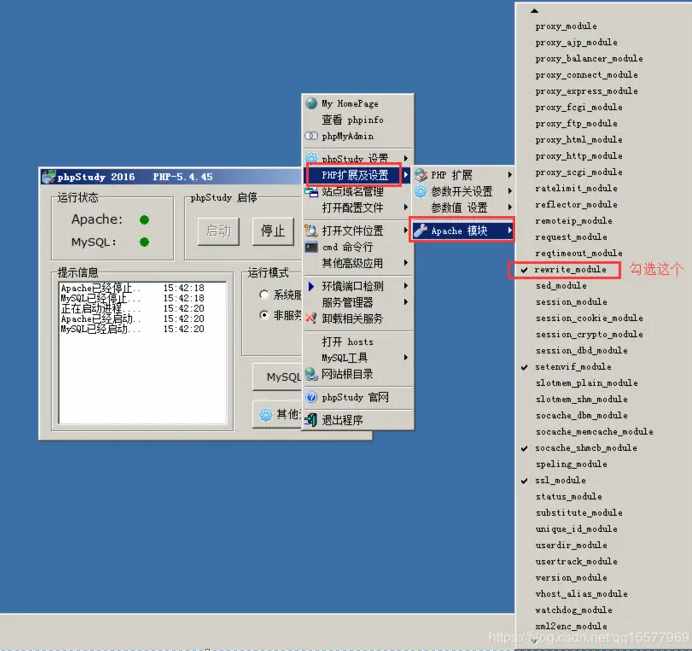Click scroll-up arrow atop module list
692x651 pixels.
coord(534,11)
